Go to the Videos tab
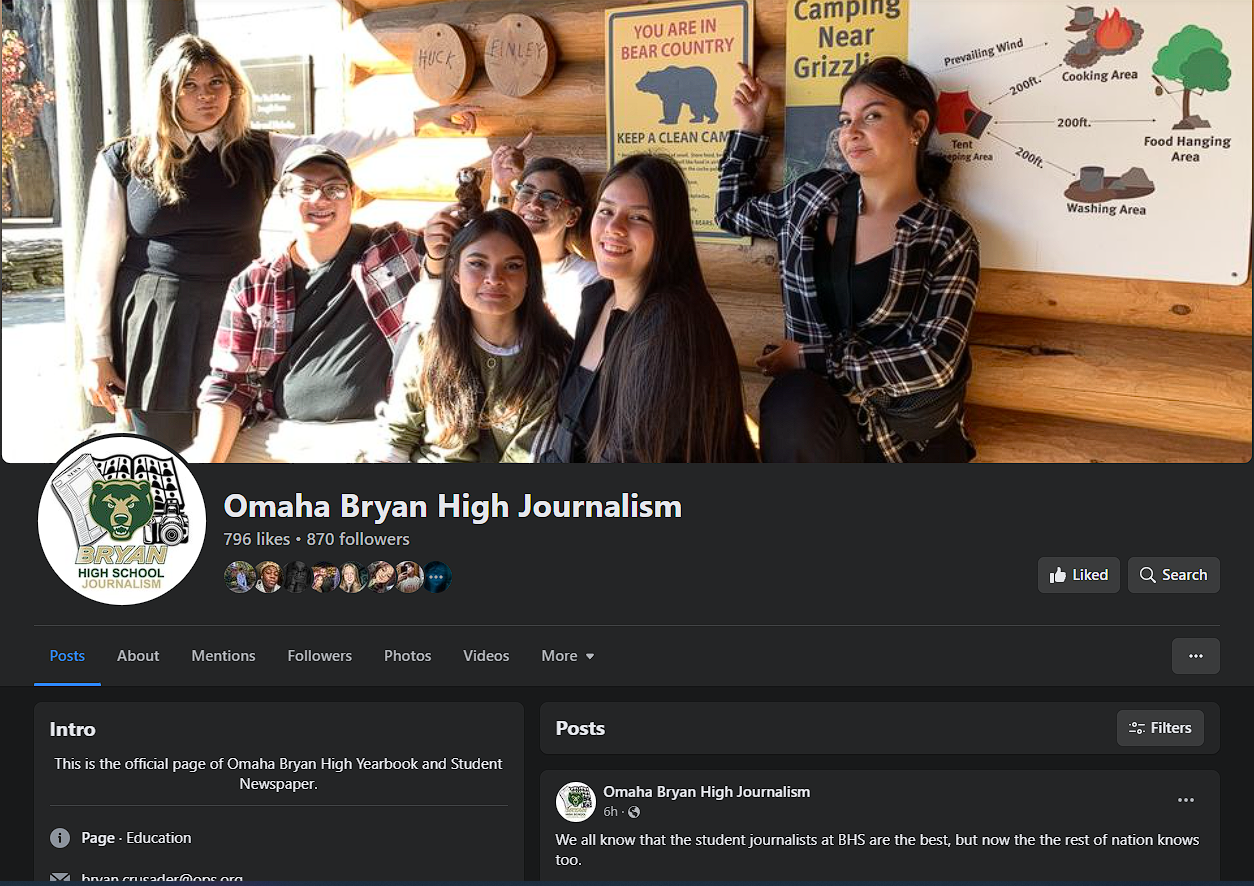The width and height of the screenshot is (1254, 886). pos(486,656)
